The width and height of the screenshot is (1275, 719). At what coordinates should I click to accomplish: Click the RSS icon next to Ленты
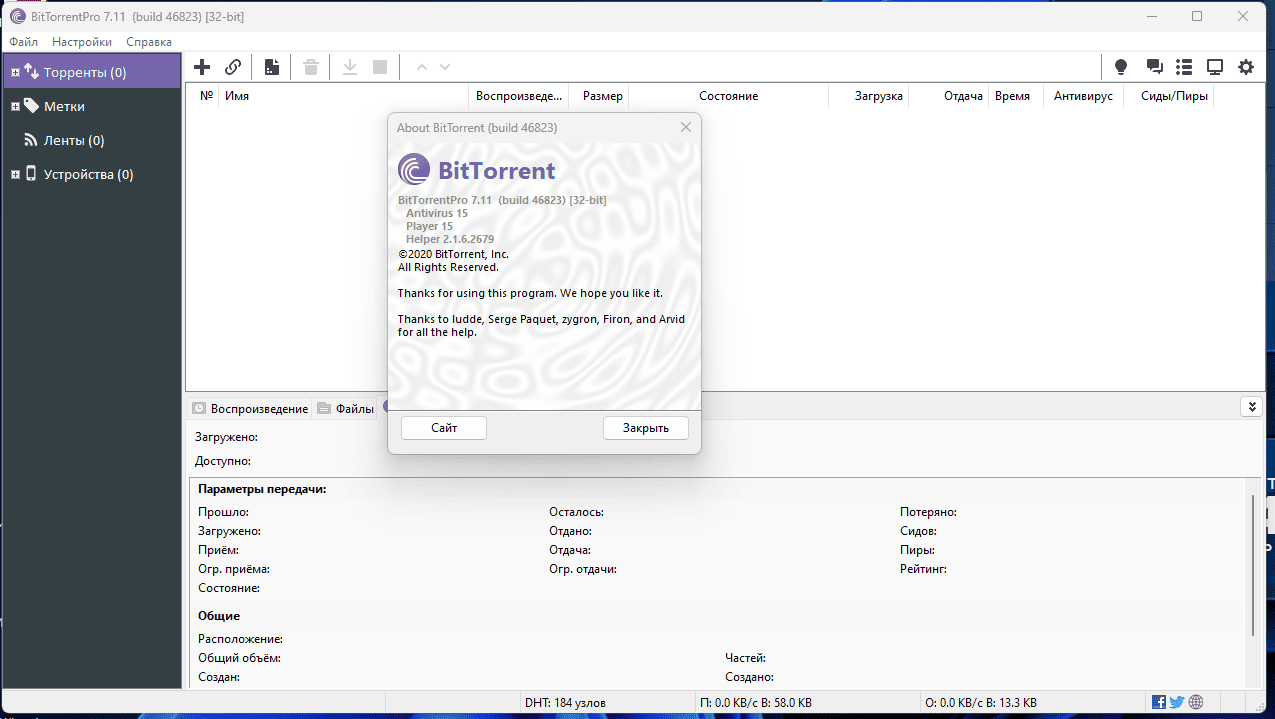(31, 140)
